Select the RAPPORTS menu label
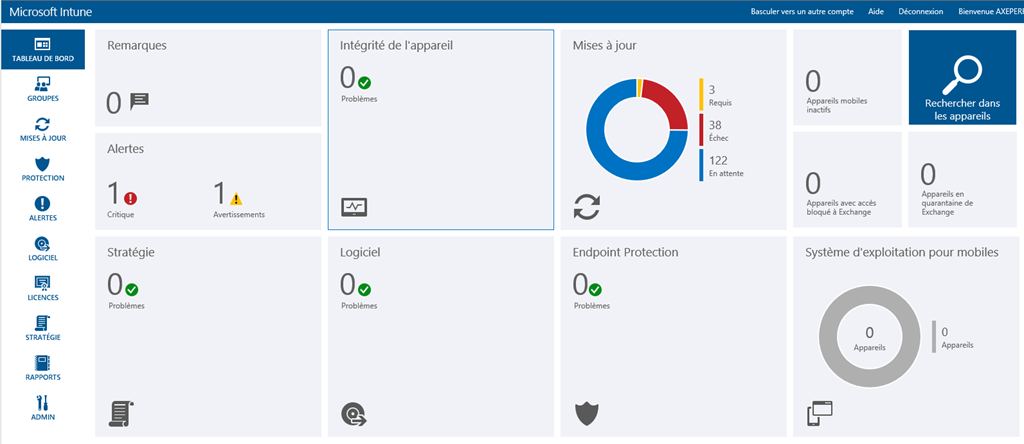Image resolution: width=1024 pixels, height=444 pixels. click(x=42, y=377)
